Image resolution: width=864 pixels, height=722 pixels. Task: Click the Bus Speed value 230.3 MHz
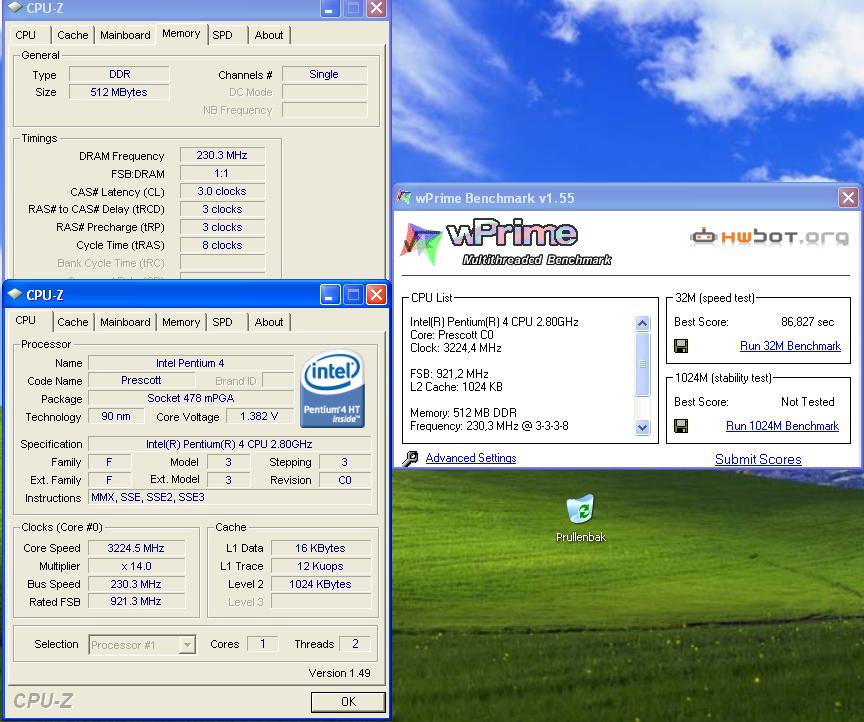(136, 584)
